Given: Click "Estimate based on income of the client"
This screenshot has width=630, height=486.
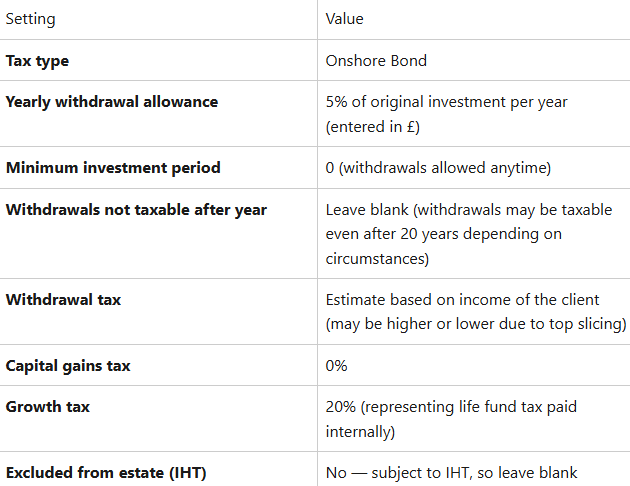Looking at the screenshot, I should pyautogui.click(x=462, y=300).
